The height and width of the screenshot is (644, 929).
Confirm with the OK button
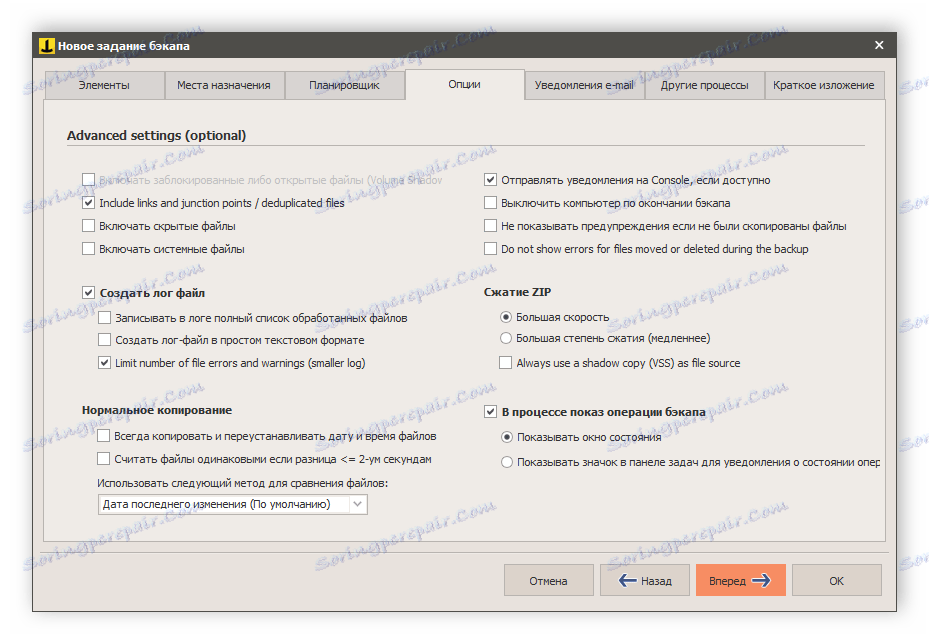837,581
